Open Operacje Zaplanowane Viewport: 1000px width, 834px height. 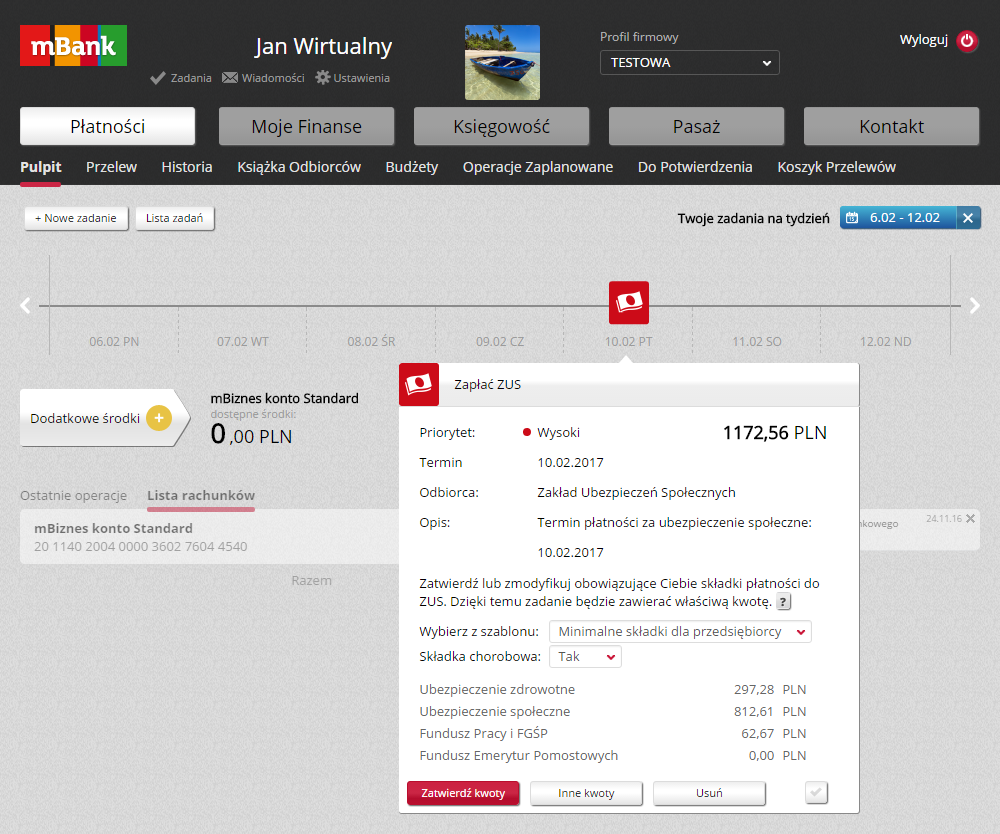pyautogui.click(x=538, y=167)
